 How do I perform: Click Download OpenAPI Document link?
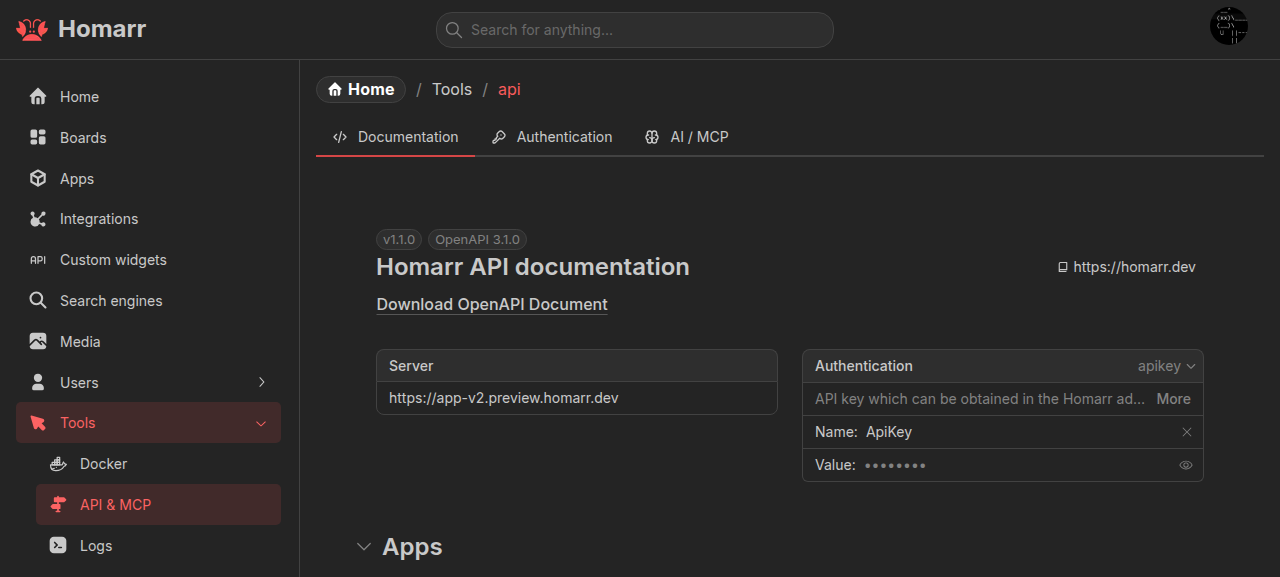492,304
